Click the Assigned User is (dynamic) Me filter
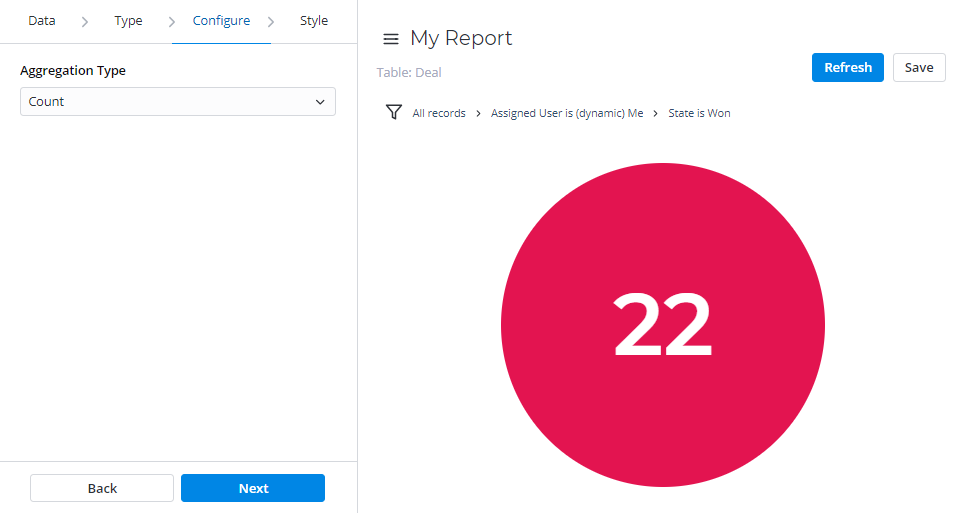This screenshot has height=513, width=964. [567, 114]
